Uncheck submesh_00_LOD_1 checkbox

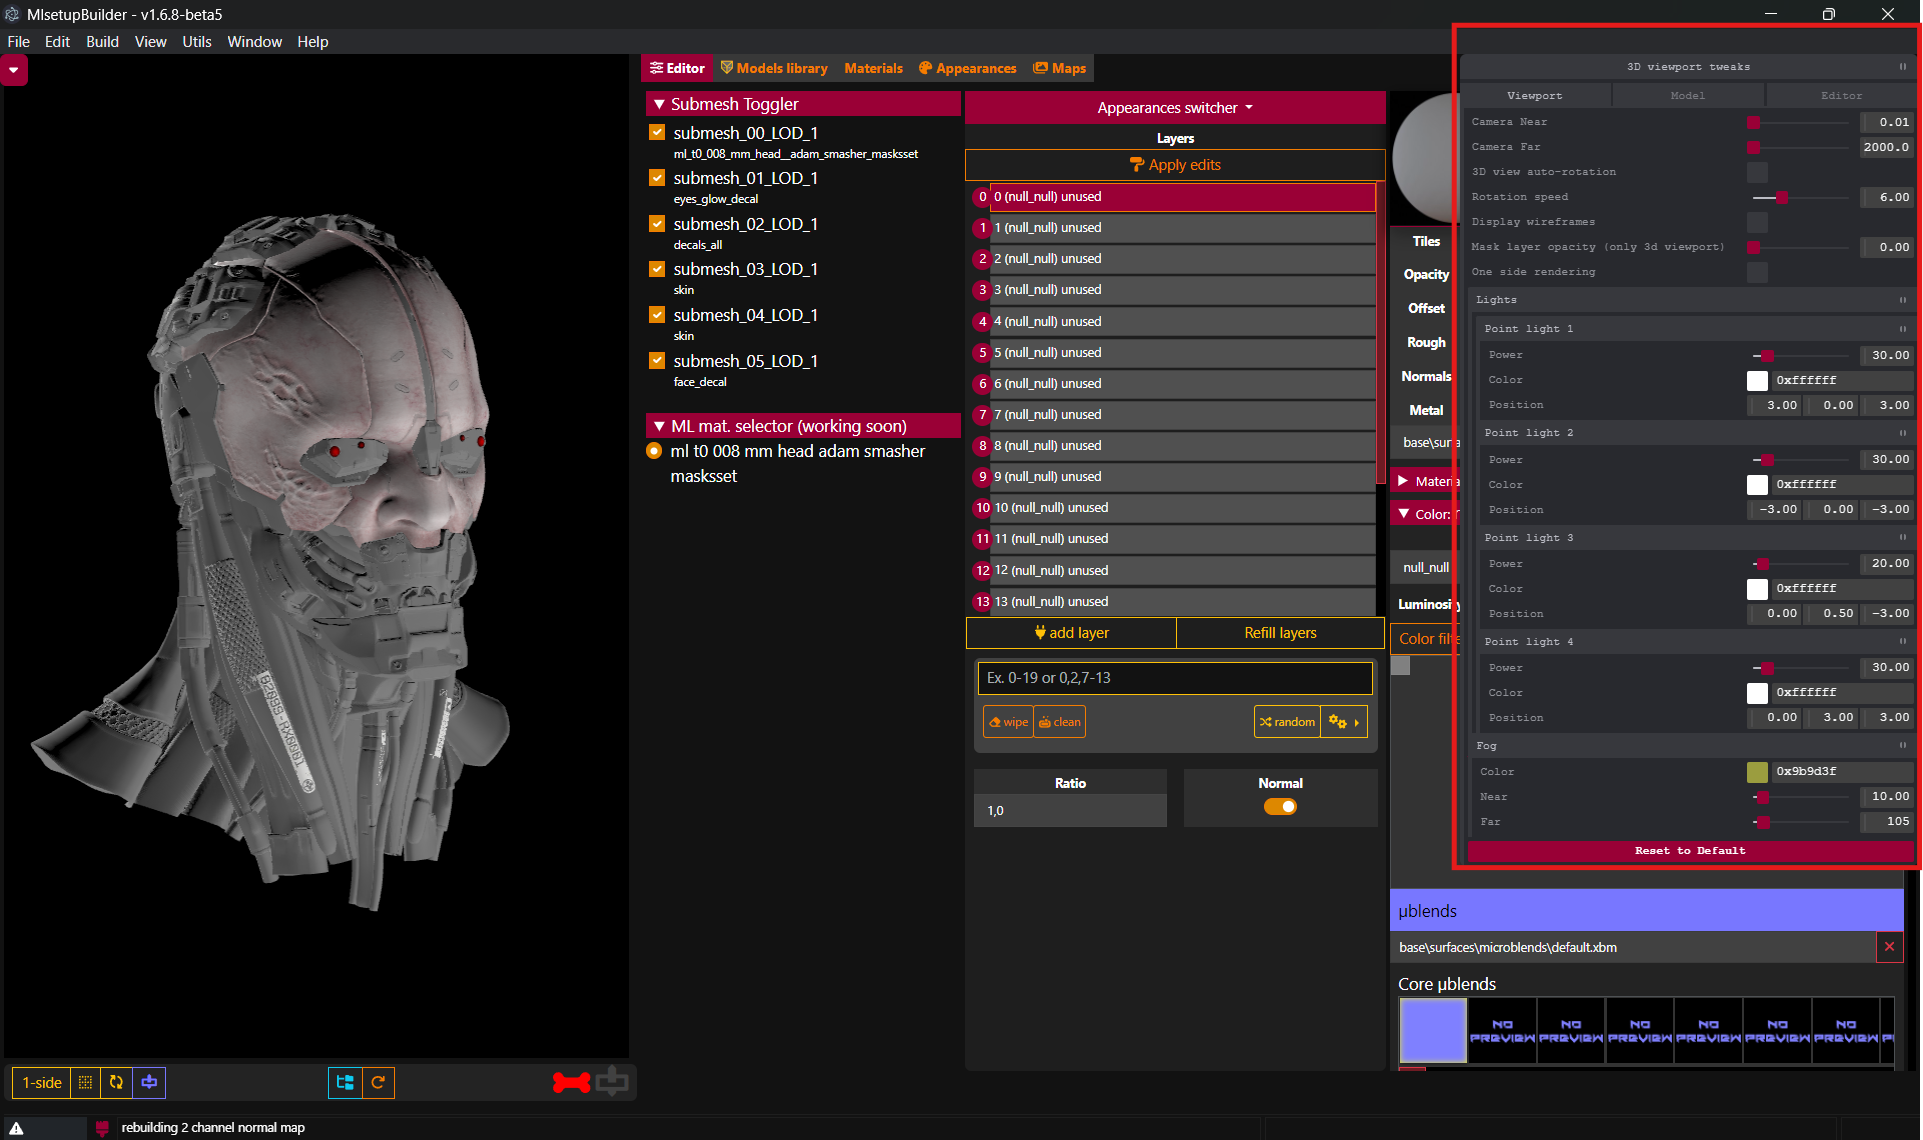pos(657,133)
